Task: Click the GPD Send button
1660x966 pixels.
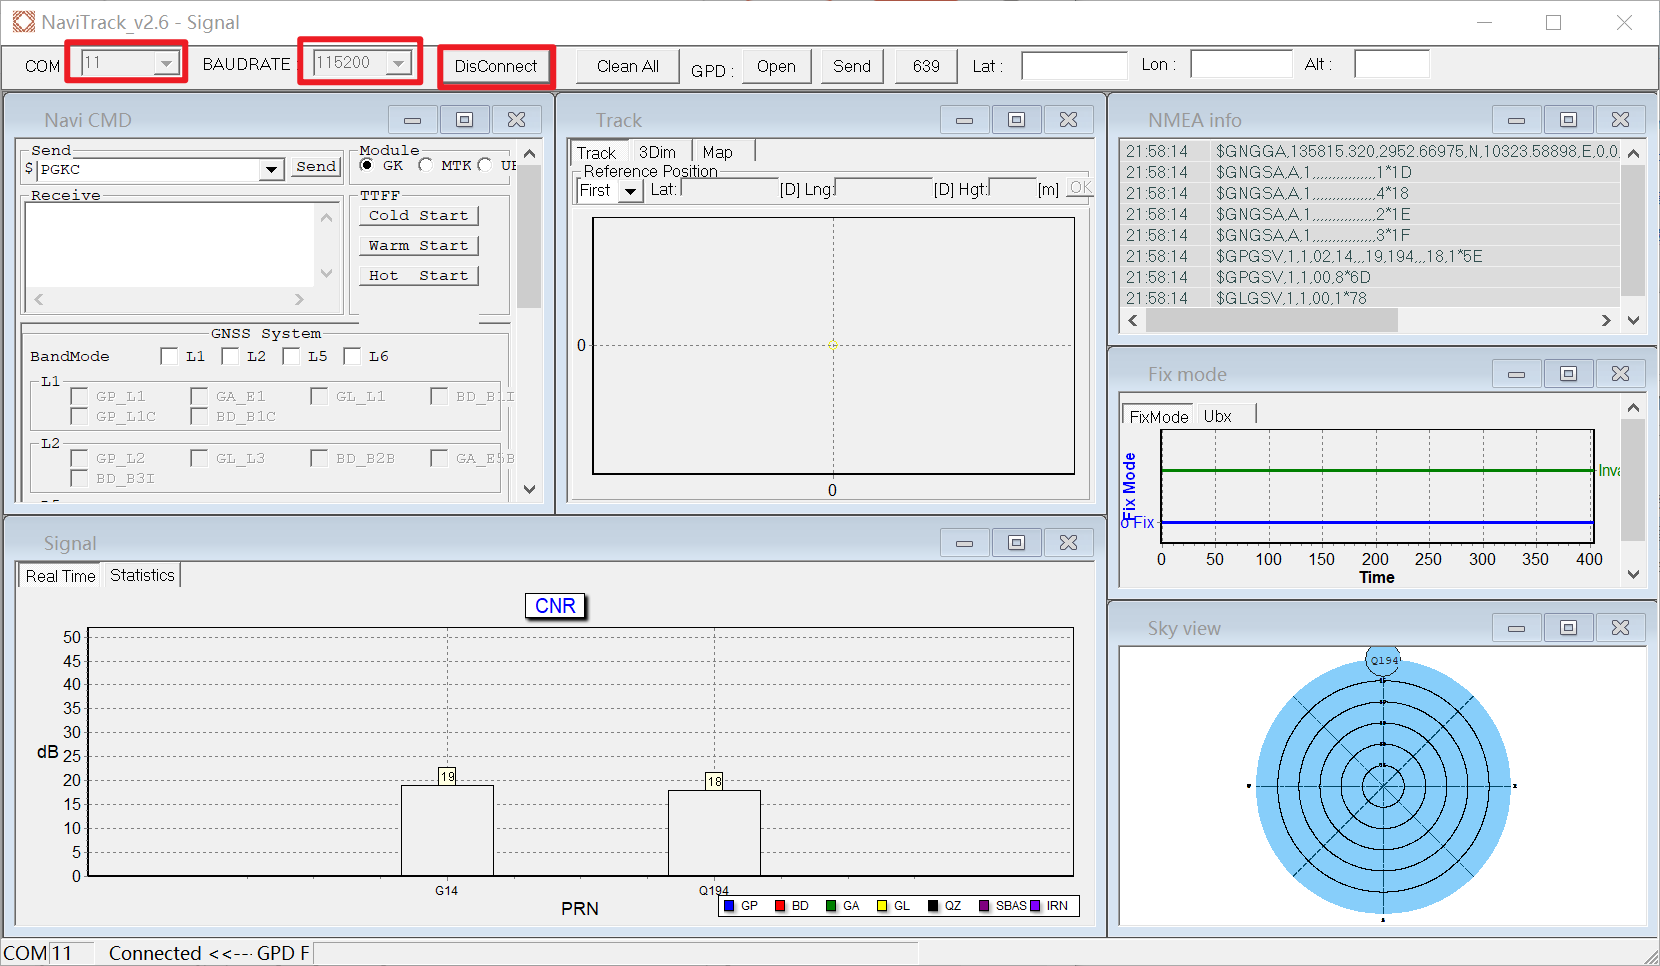Action: [x=852, y=66]
